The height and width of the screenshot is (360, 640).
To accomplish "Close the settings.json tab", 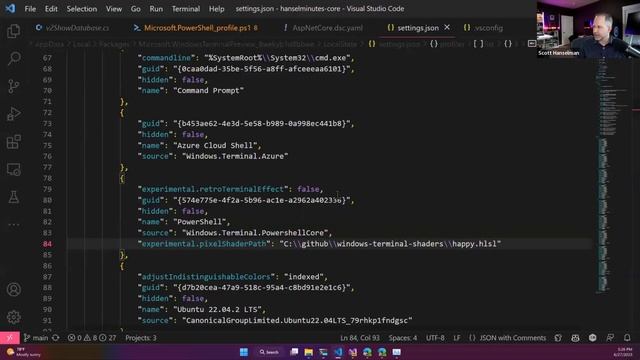I will (447, 27).
